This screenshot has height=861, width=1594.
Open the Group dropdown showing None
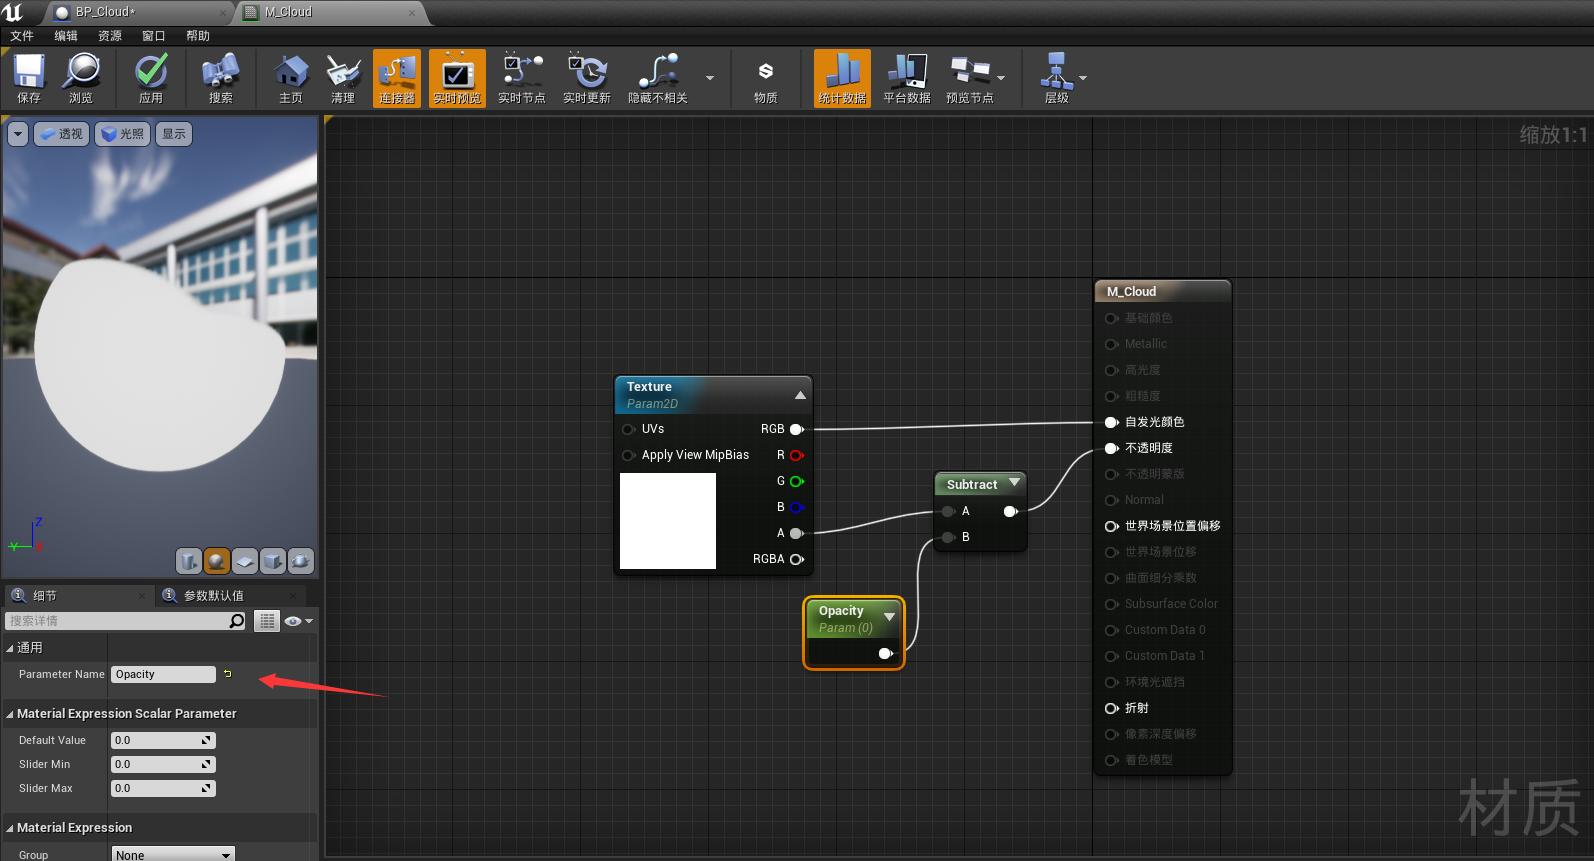[x=173, y=855]
